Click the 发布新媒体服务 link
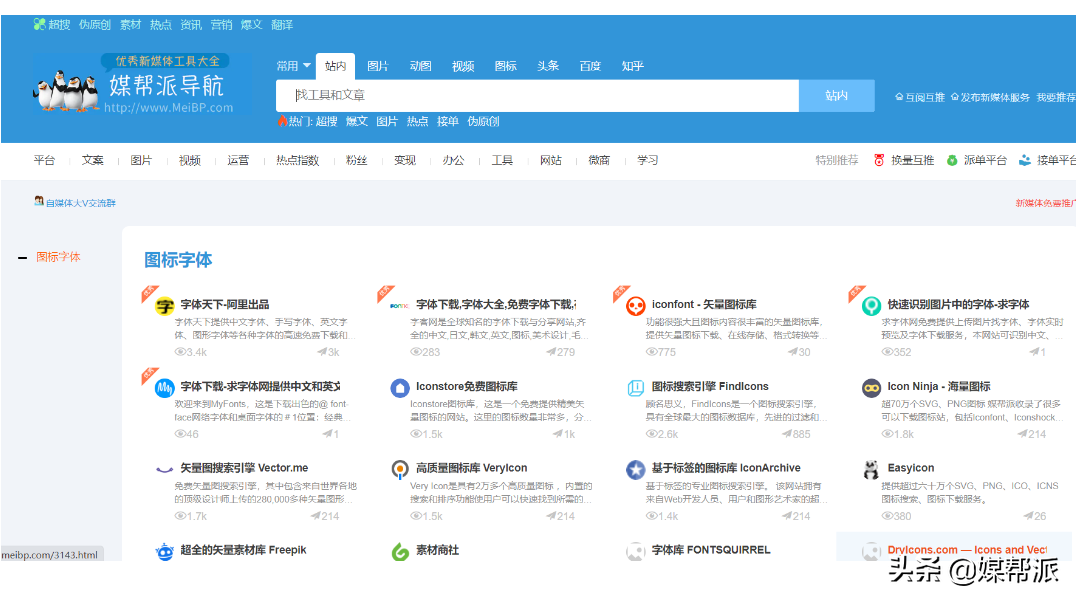 (x=990, y=97)
